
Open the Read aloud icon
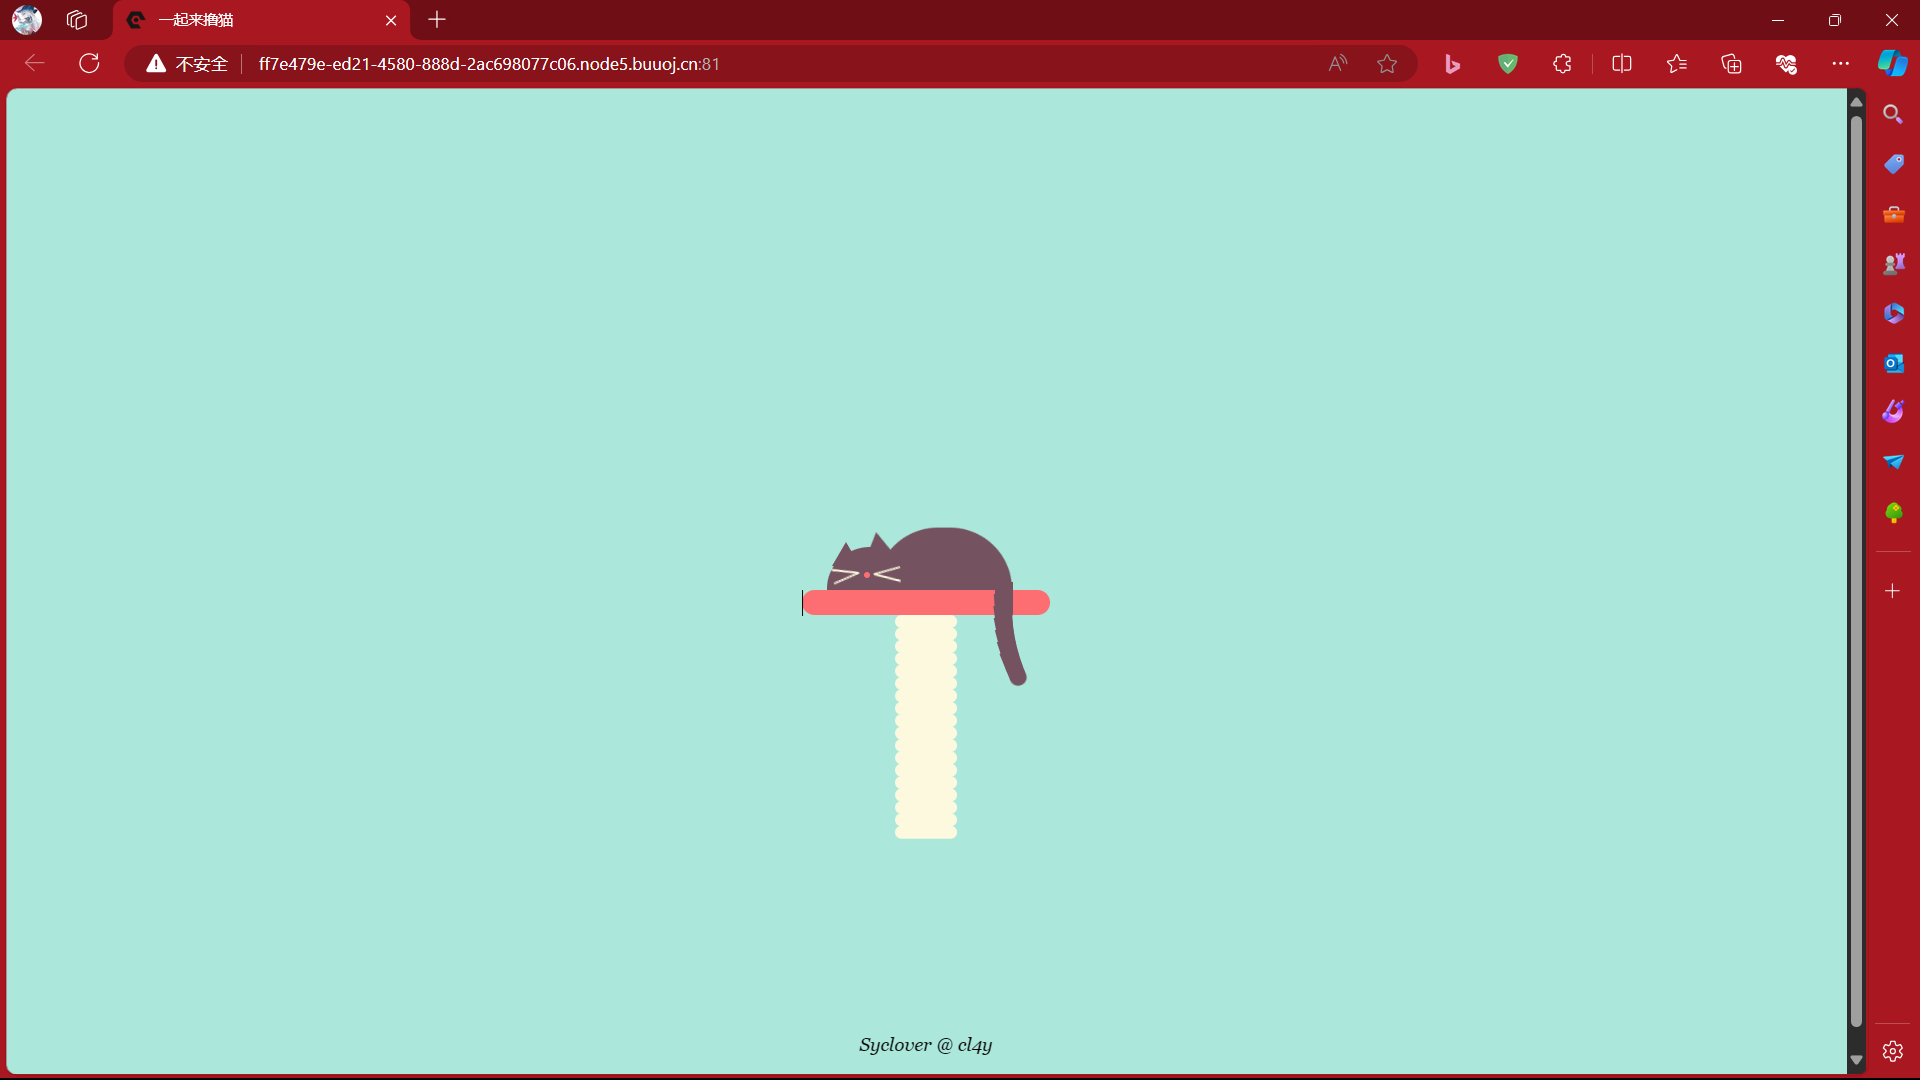pyautogui.click(x=1338, y=63)
